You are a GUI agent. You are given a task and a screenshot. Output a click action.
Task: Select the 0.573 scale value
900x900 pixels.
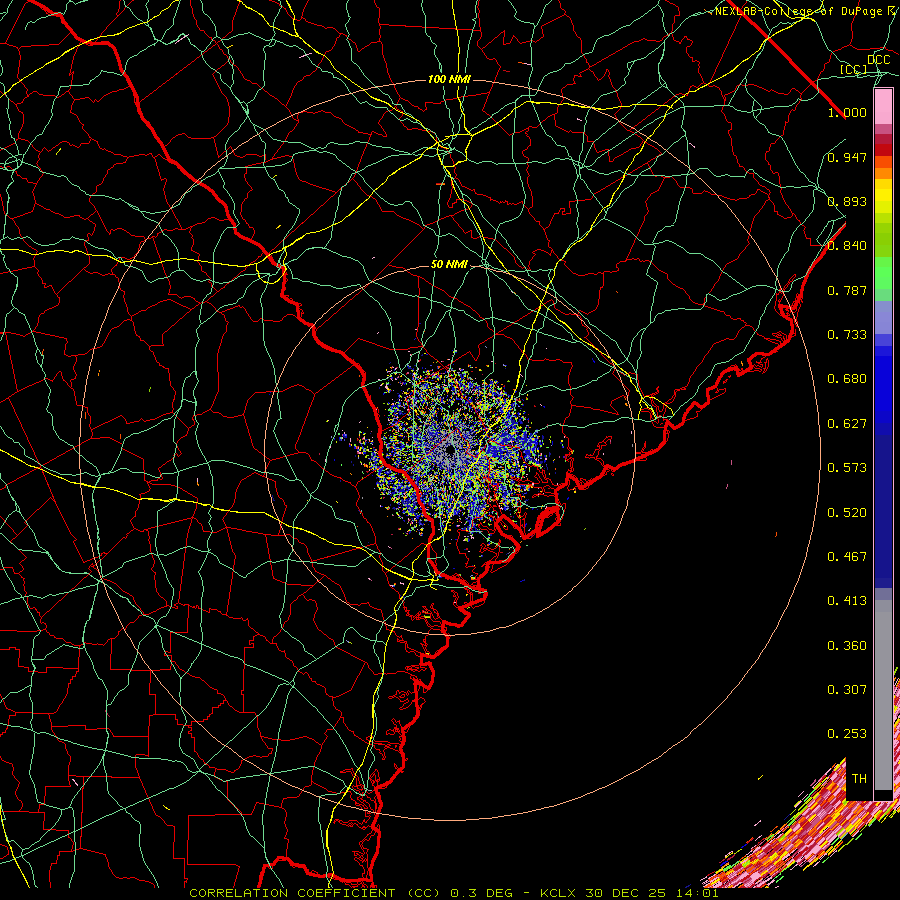[847, 468]
